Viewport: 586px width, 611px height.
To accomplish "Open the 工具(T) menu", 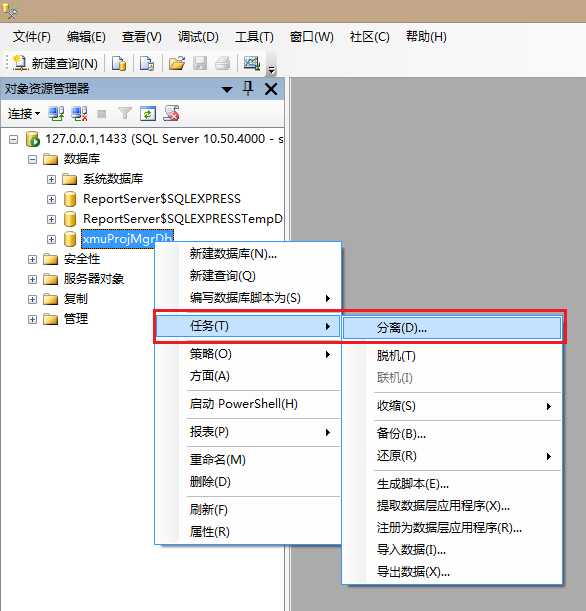I will (254, 37).
